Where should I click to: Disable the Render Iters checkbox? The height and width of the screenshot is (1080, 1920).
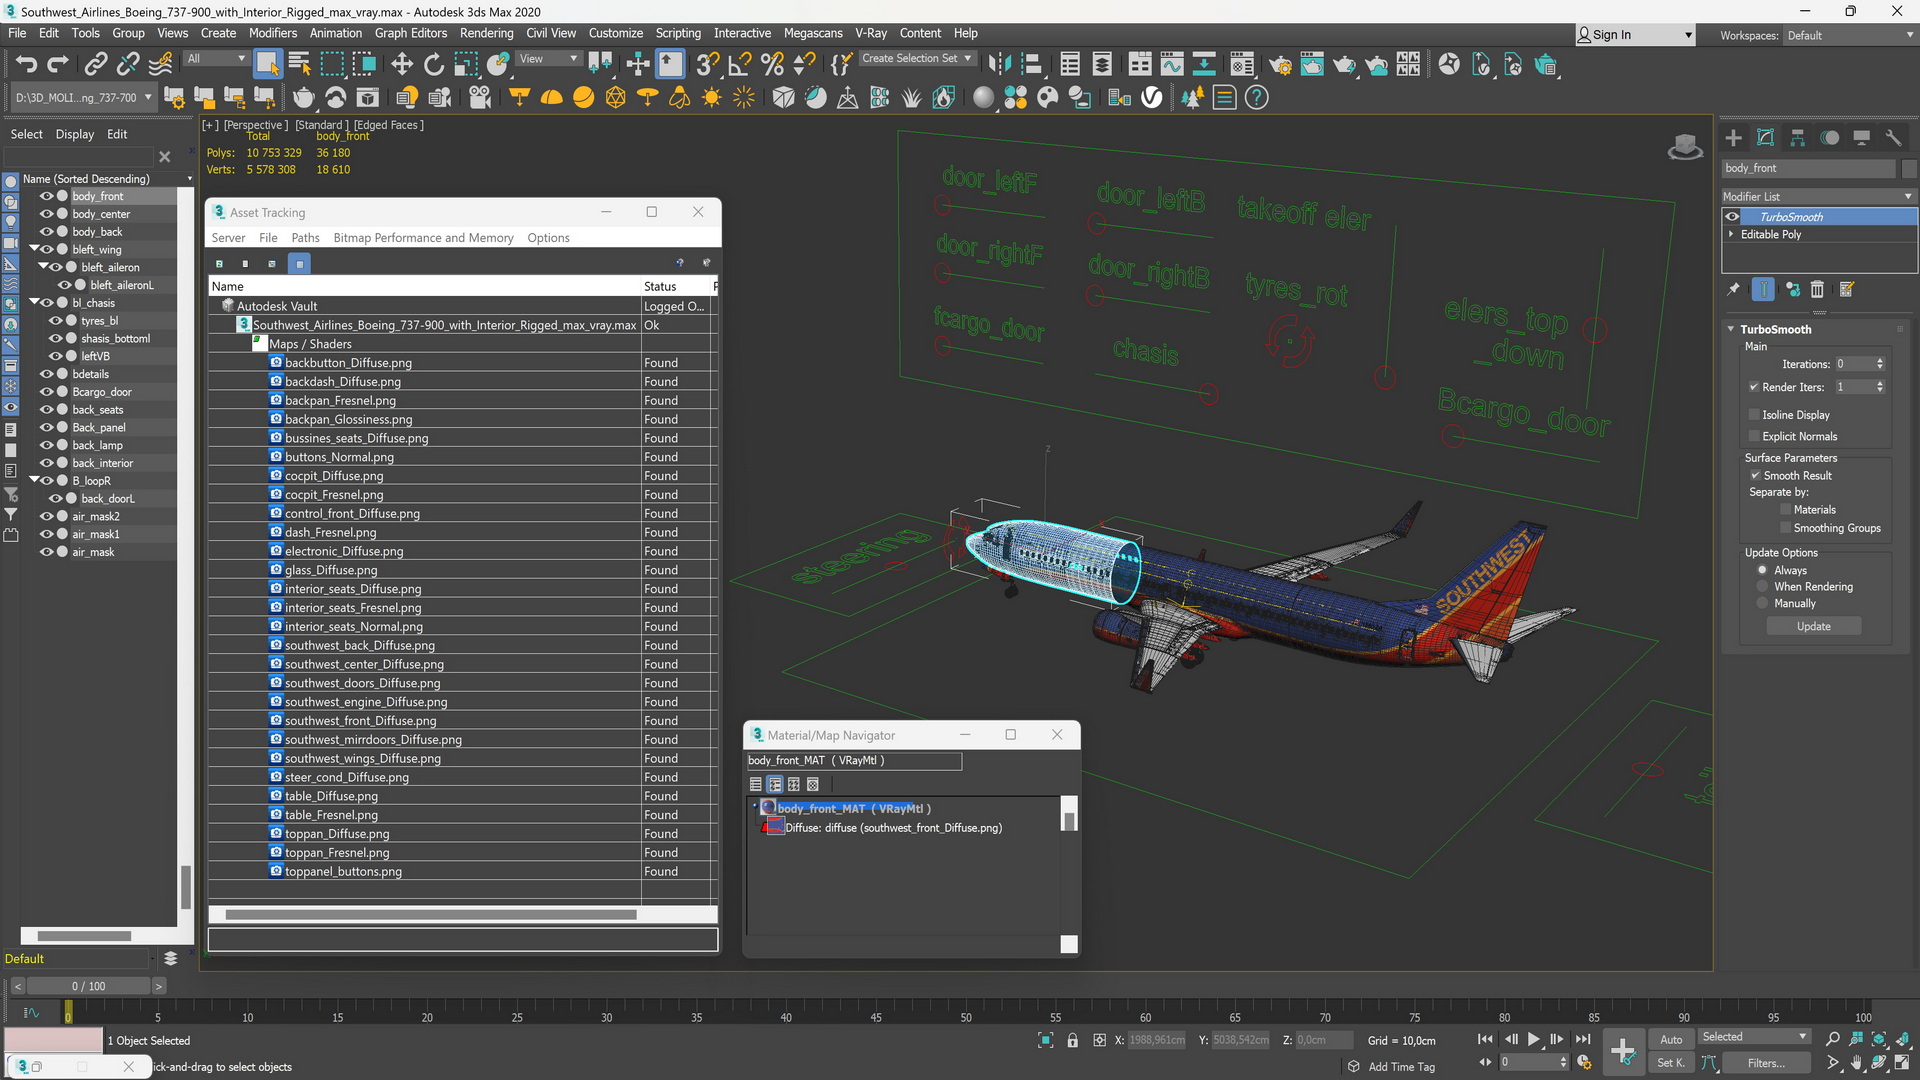[1754, 387]
